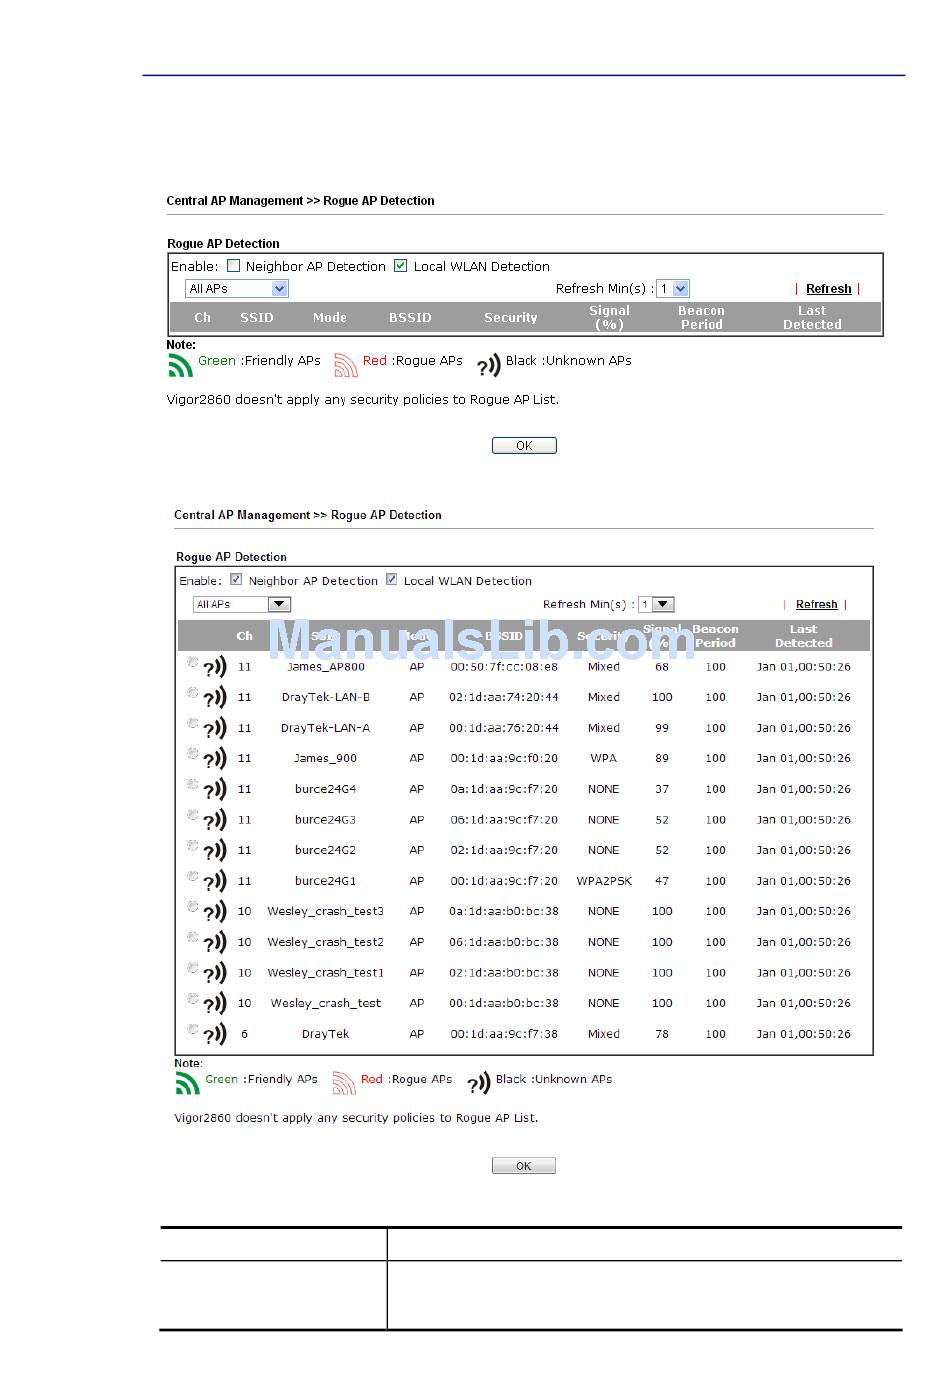The image size is (950, 1388).
Task: Click the unknown AP icon for DrayTek-LAN-B
Action: 215,698
